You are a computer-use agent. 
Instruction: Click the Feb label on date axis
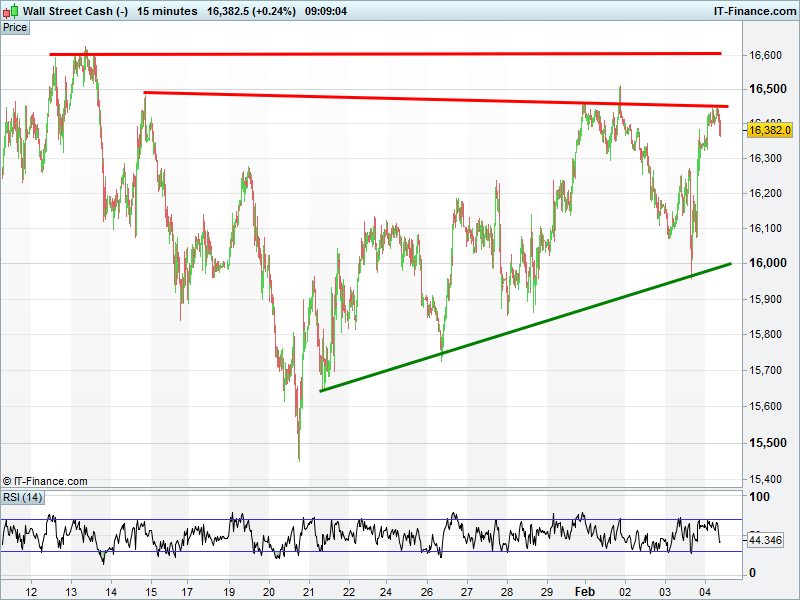pos(585,592)
